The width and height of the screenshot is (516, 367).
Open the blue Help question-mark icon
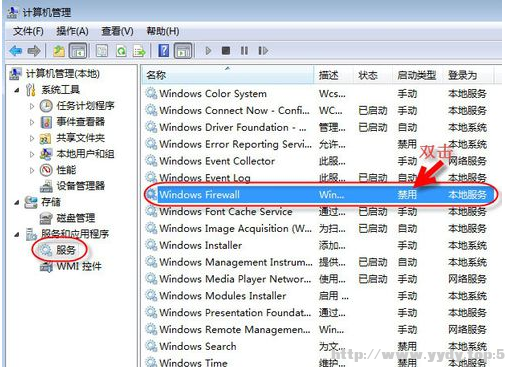point(163,51)
